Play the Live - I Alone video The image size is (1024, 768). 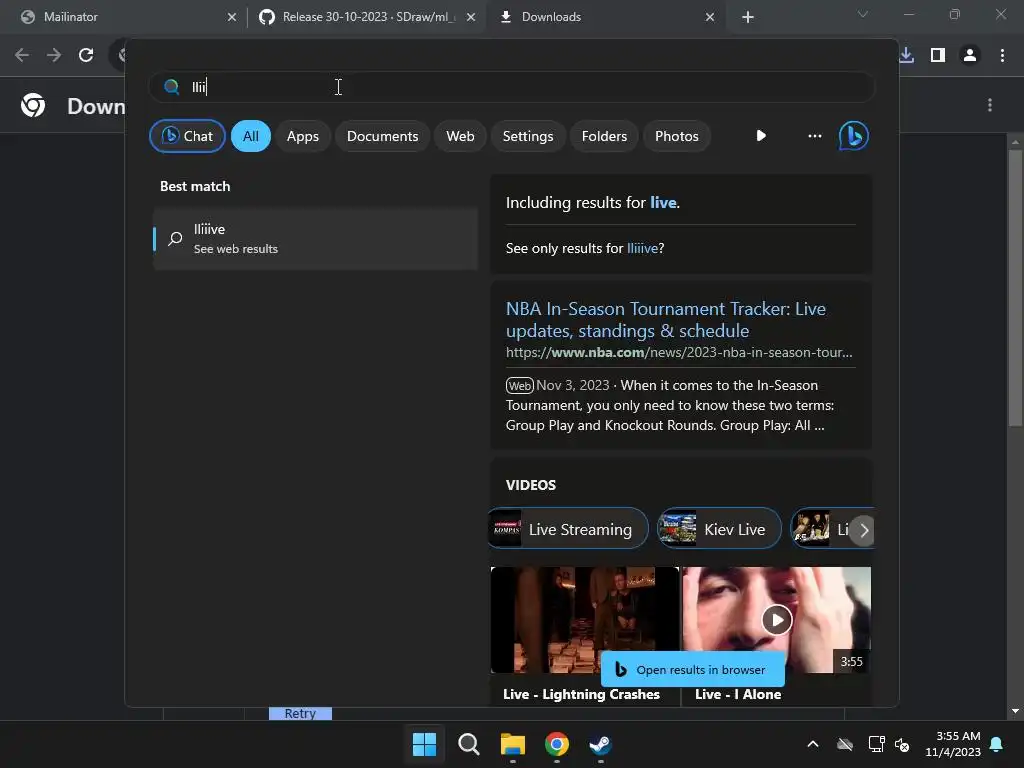776,619
